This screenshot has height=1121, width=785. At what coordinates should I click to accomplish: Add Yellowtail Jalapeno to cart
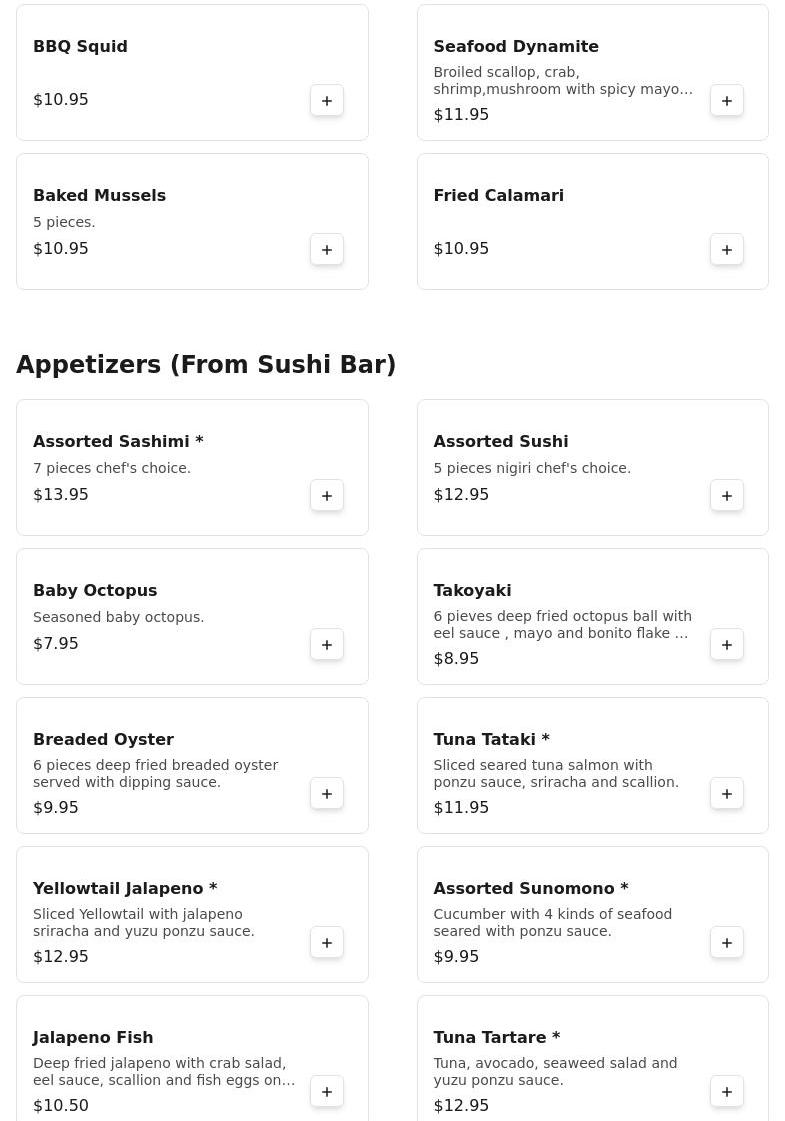[x=327, y=942]
